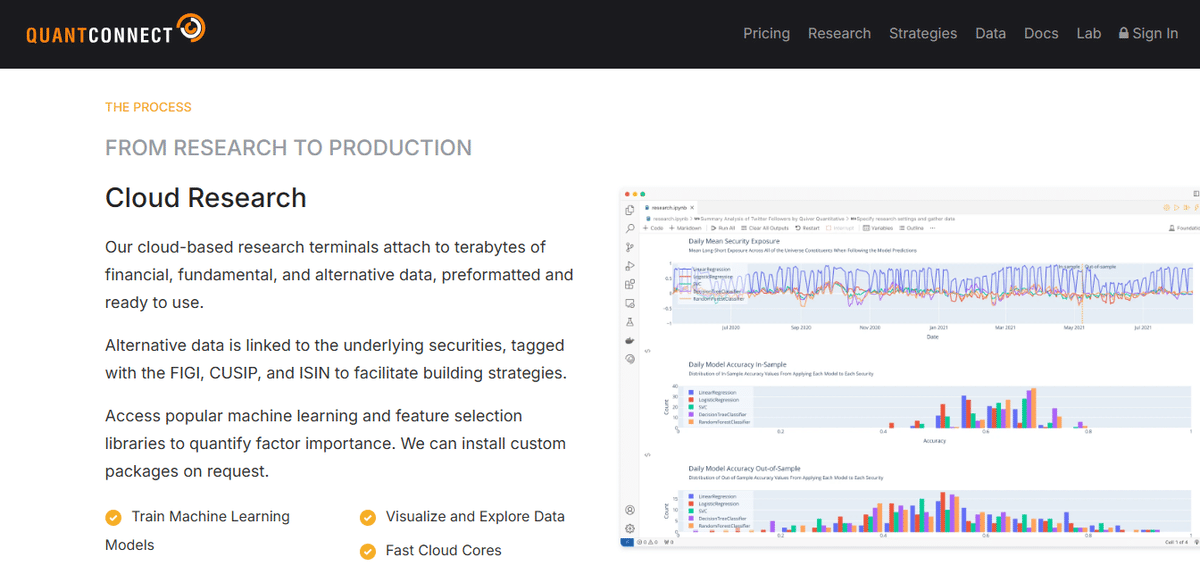
Task: Click Clear All Outputs in notebook toolbar
Action: click(x=763, y=228)
